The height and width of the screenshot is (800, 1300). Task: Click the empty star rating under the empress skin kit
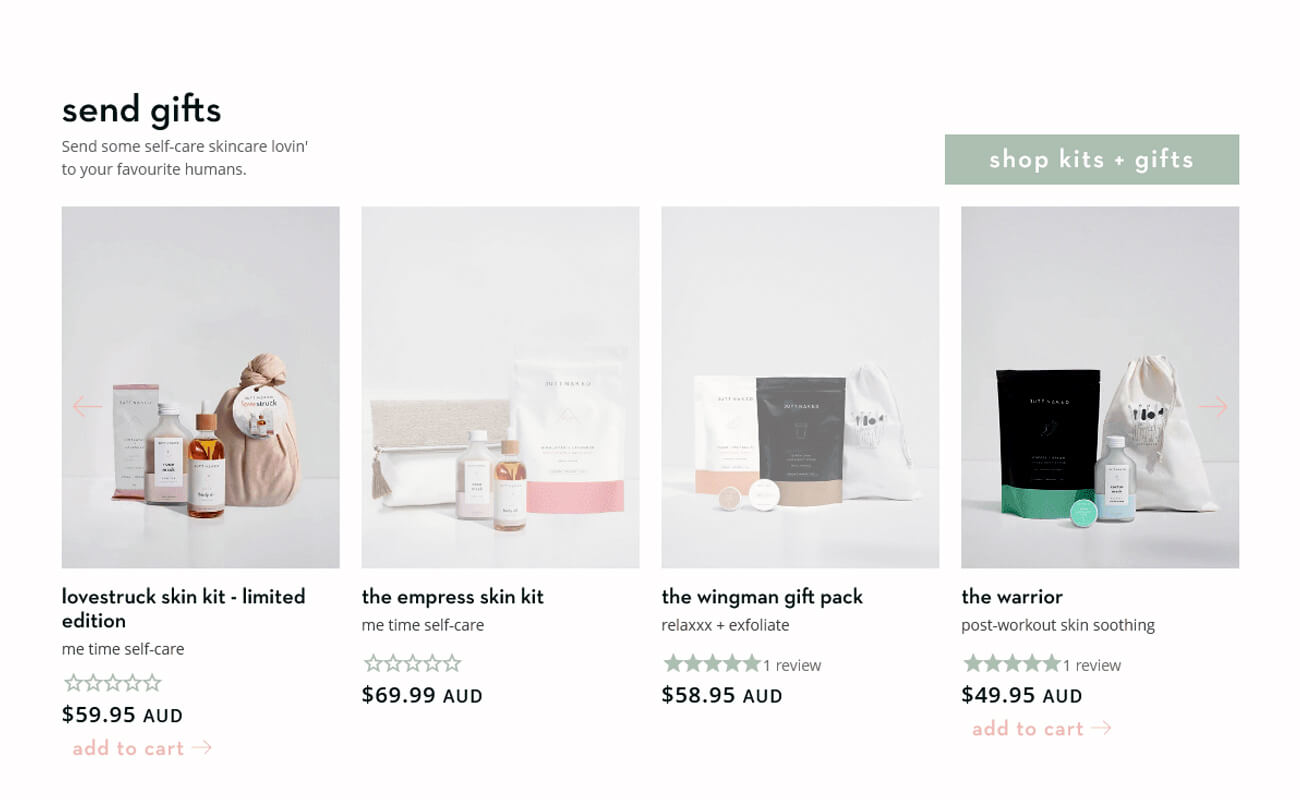click(x=413, y=663)
